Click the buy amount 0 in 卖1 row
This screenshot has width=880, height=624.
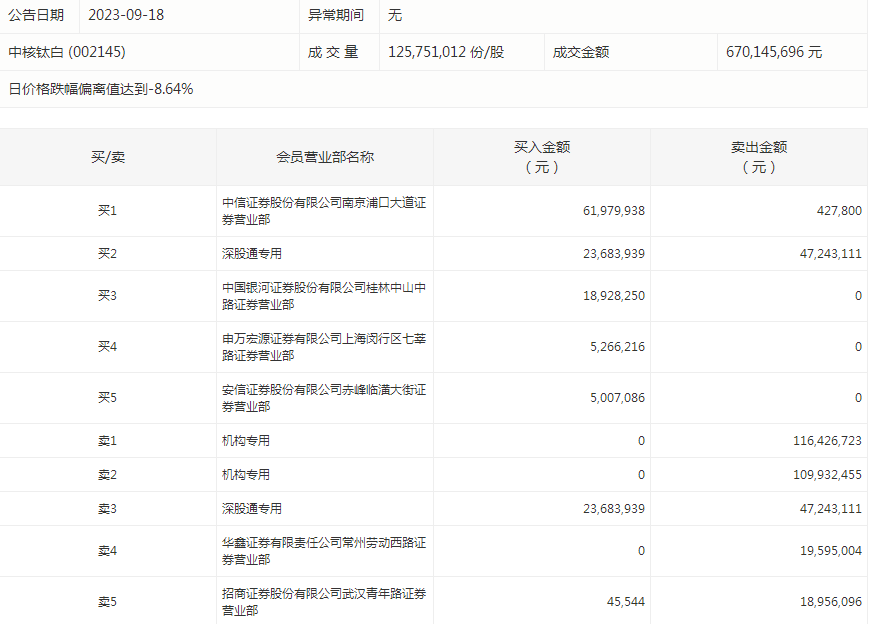(641, 441)
